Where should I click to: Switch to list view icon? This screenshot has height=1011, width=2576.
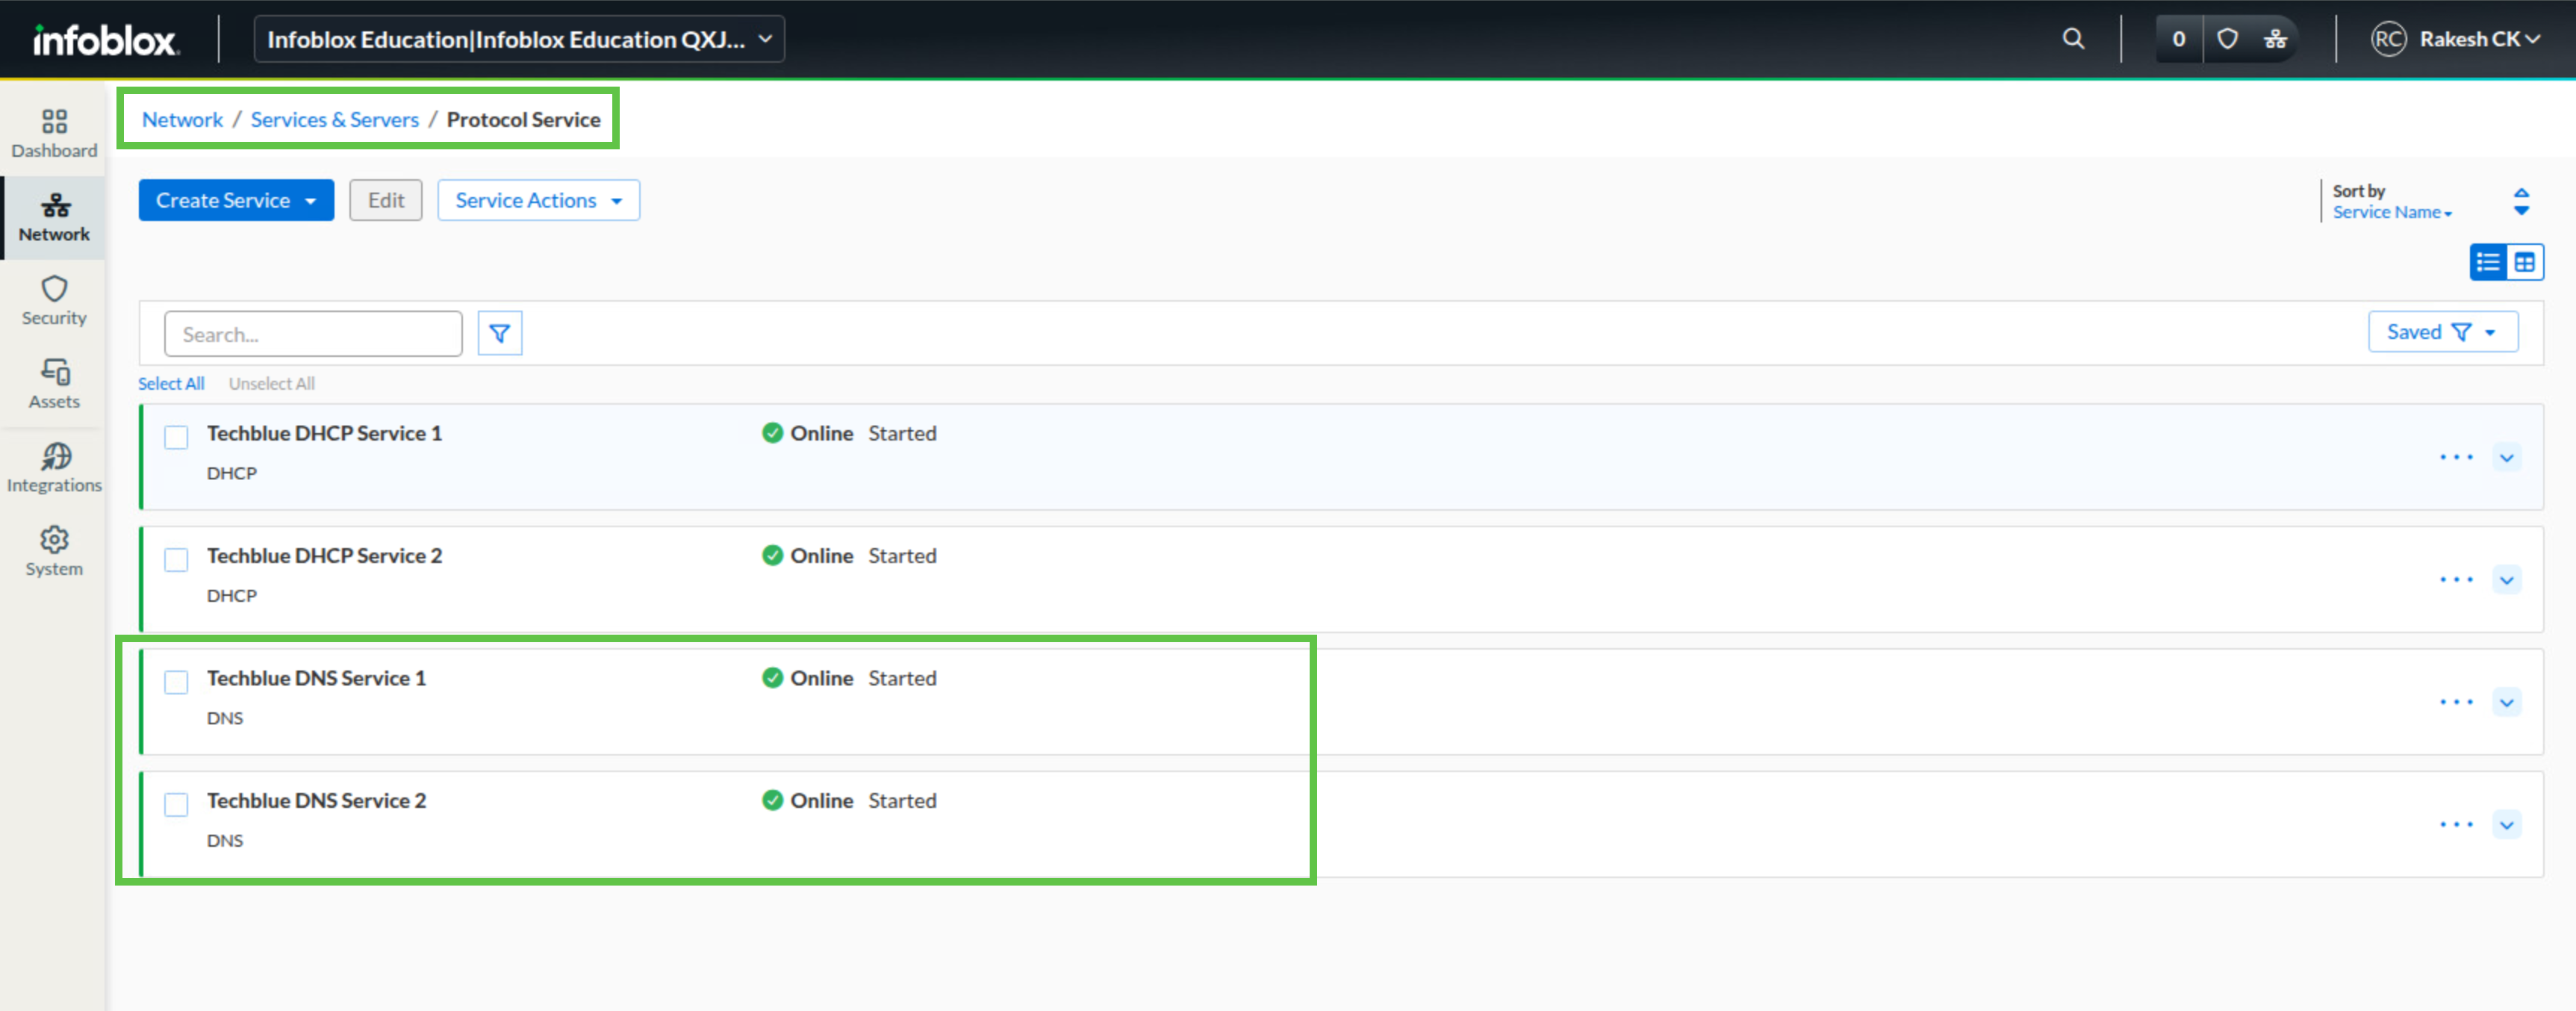pos(2488,262)
